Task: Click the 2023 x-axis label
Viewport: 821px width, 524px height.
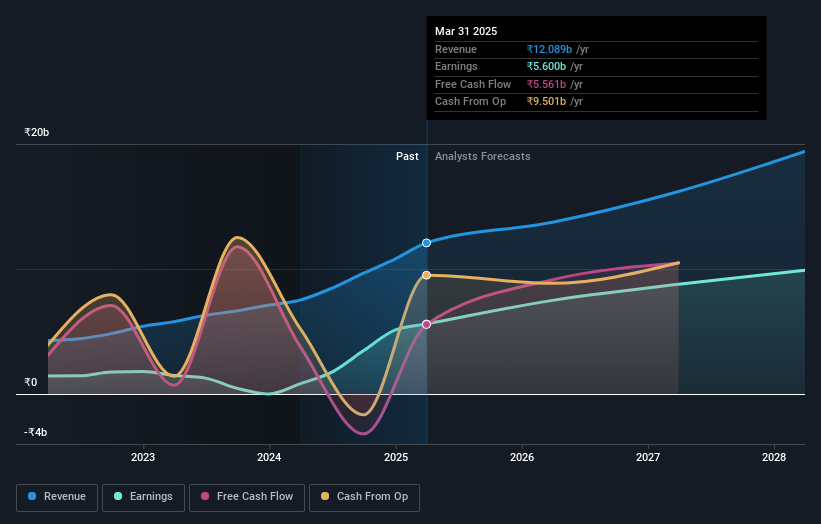Action: (x=143, y=458)
